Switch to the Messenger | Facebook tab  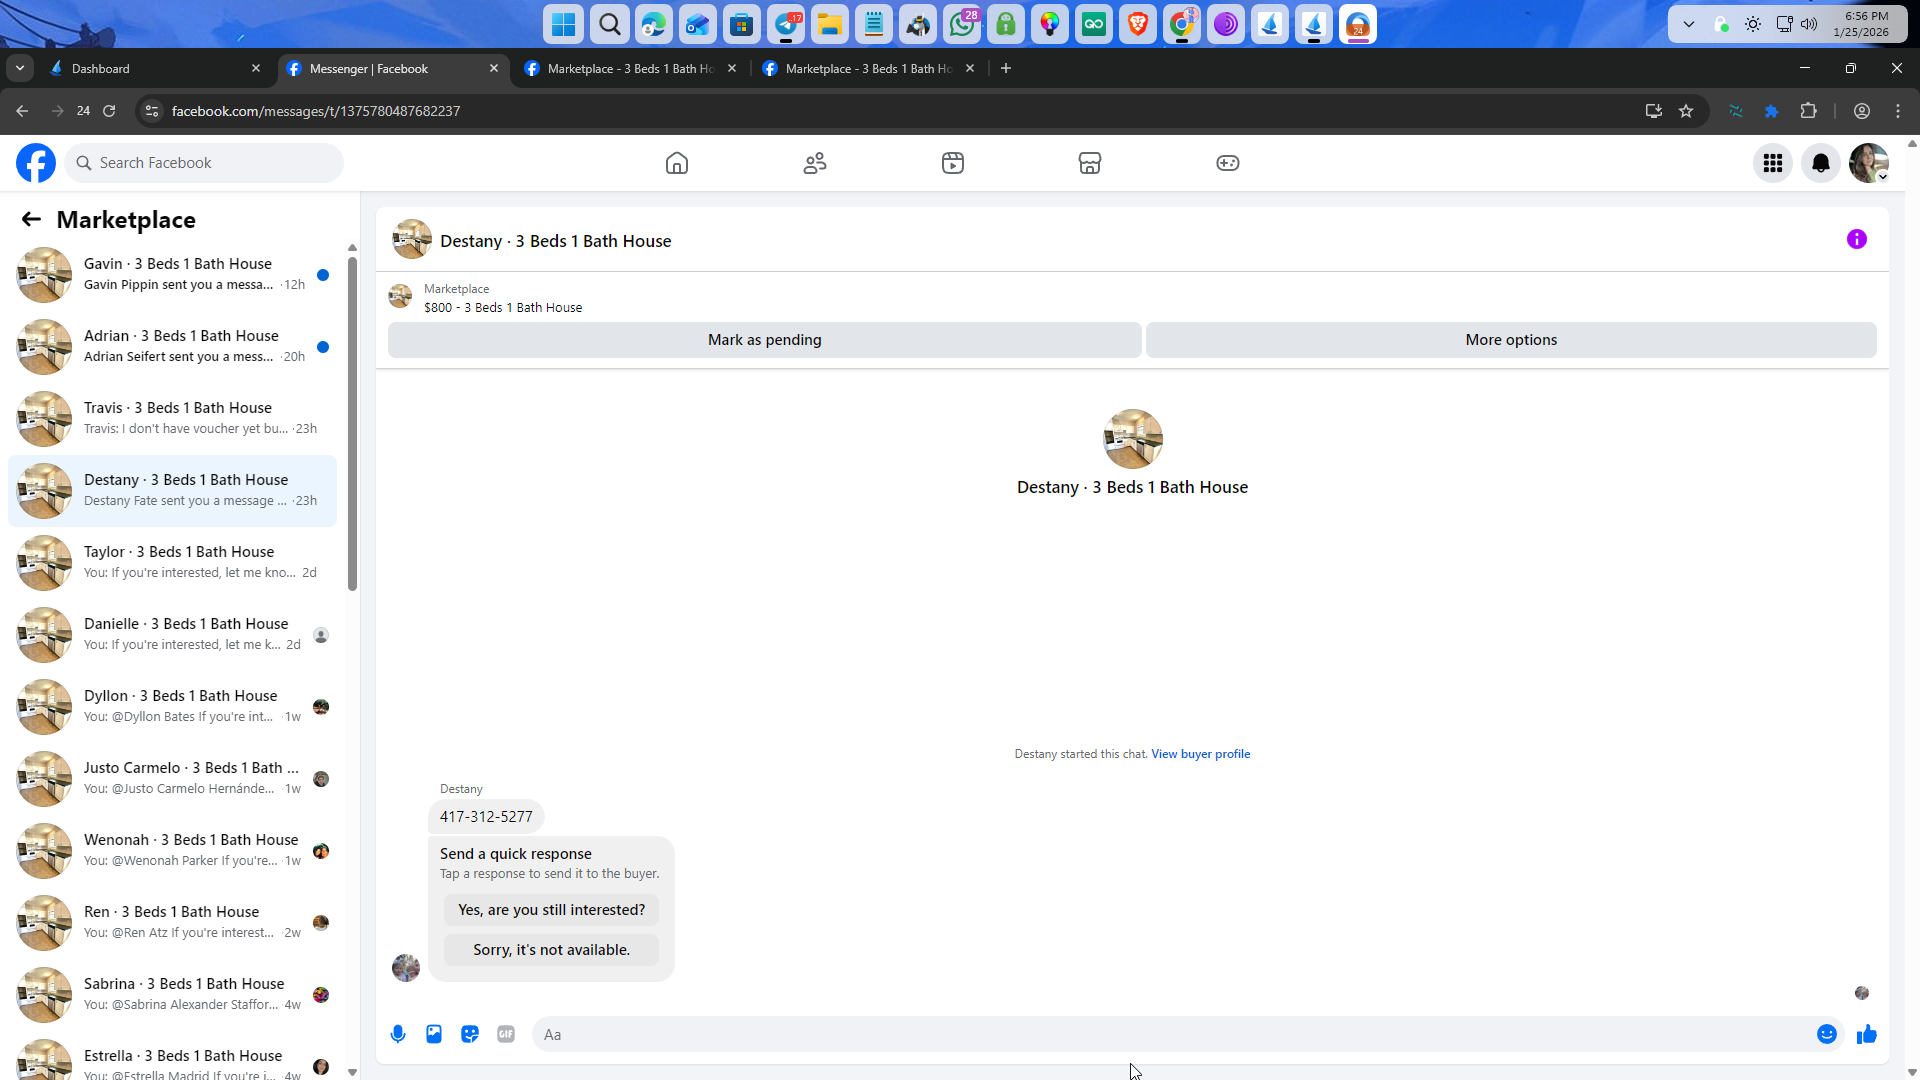click(392, 69)
